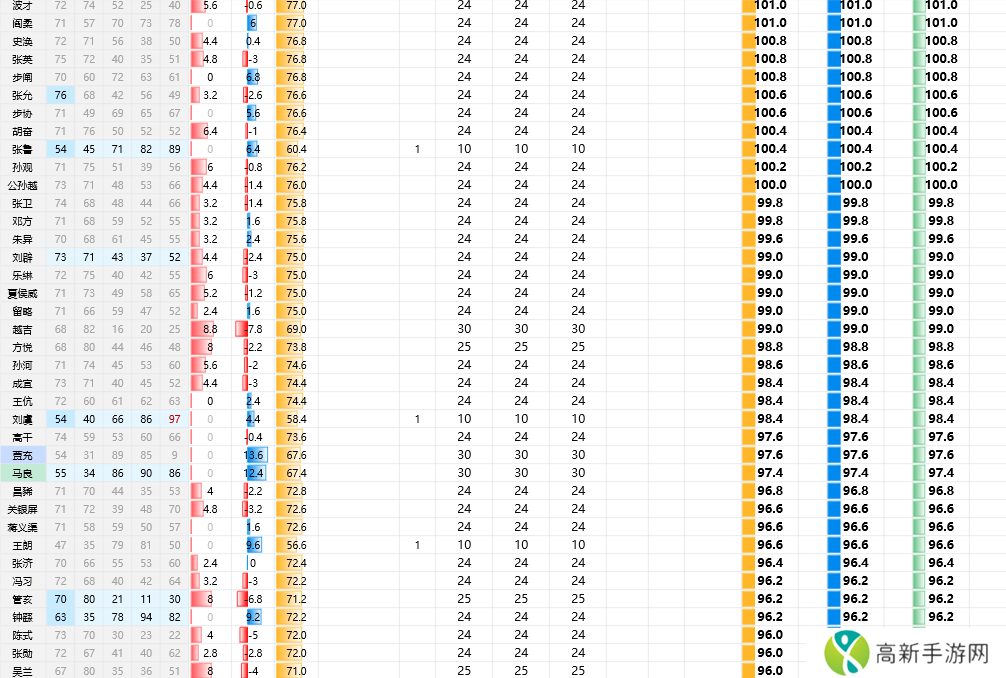Select the 公孙越 name cell

(22, 185)
